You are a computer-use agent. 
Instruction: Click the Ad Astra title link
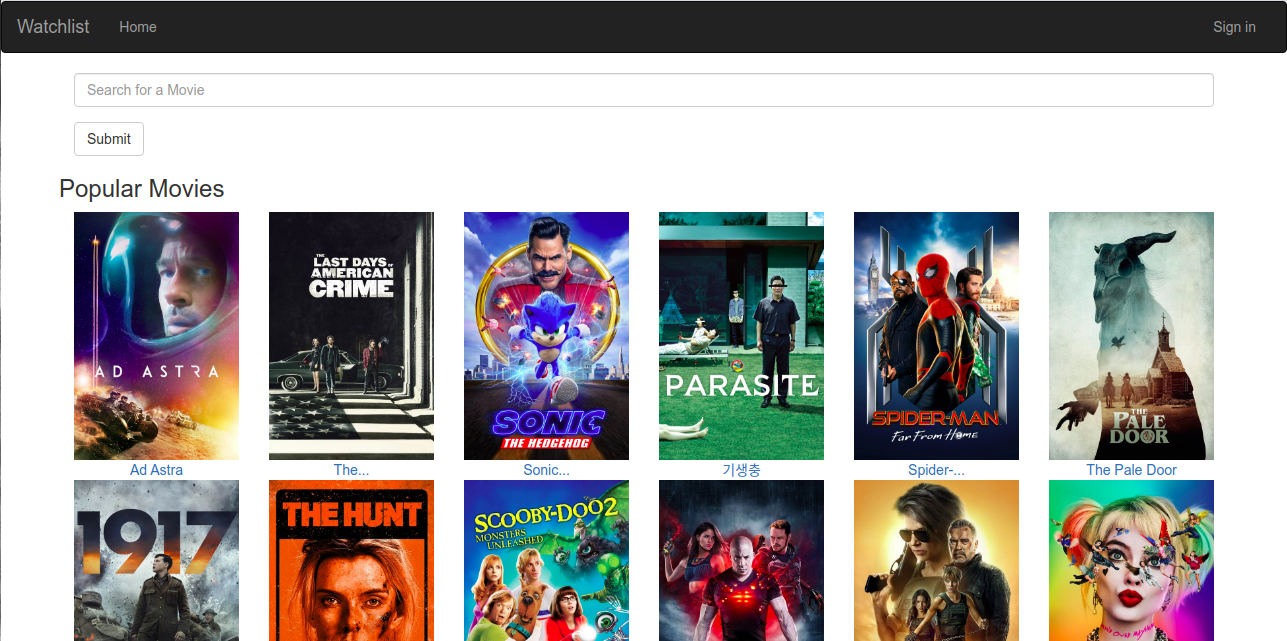click(x=156, y=470)
